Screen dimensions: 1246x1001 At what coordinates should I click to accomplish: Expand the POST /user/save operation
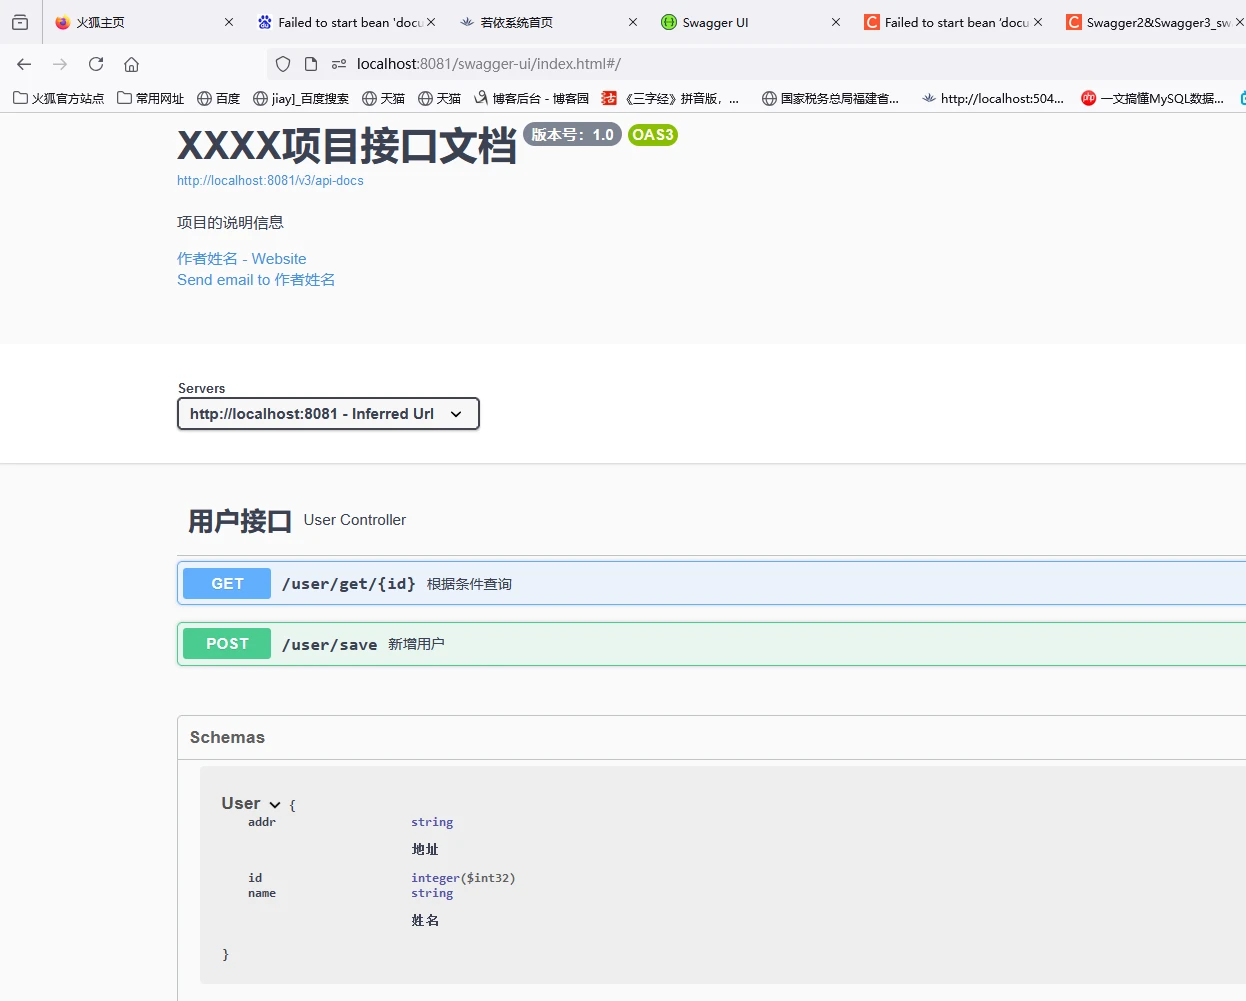(712, 644)
